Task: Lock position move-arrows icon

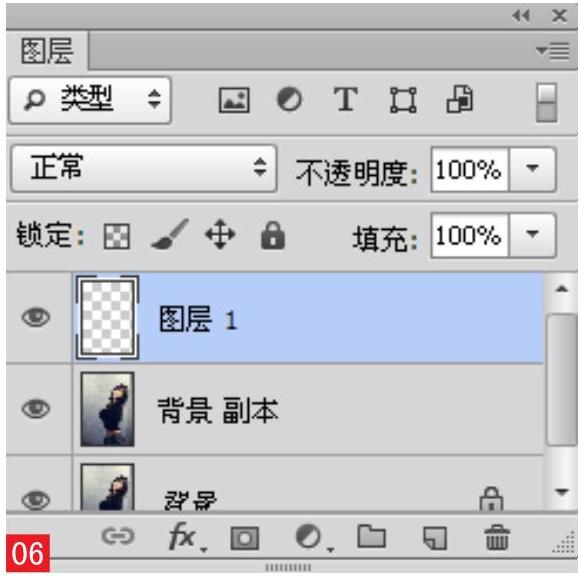Action: (x=220, y=234)
